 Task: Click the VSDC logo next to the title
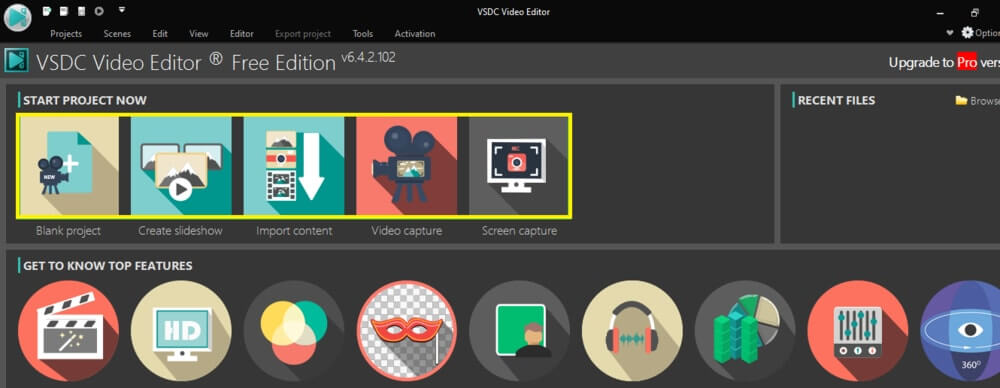pyautogui.click(x=17, y=60)
